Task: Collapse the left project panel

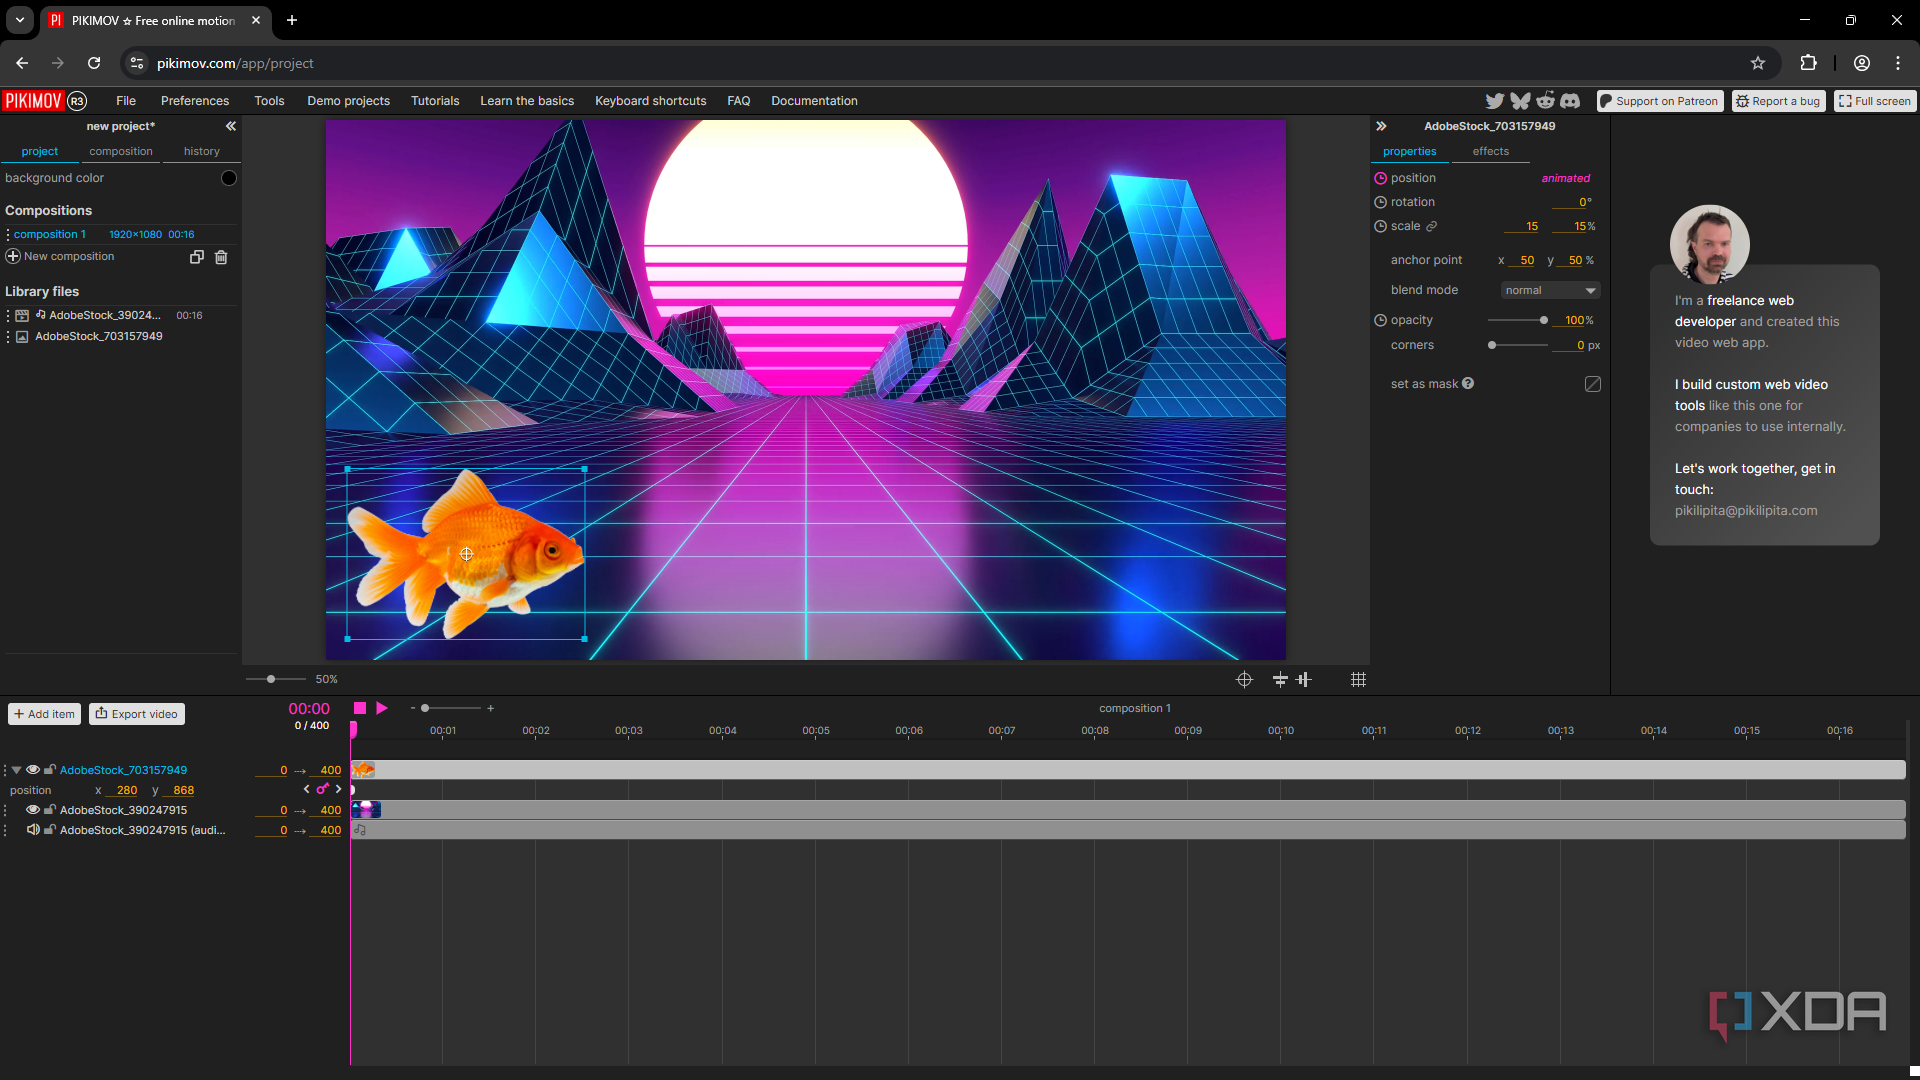Action: (x=231, y=126)
